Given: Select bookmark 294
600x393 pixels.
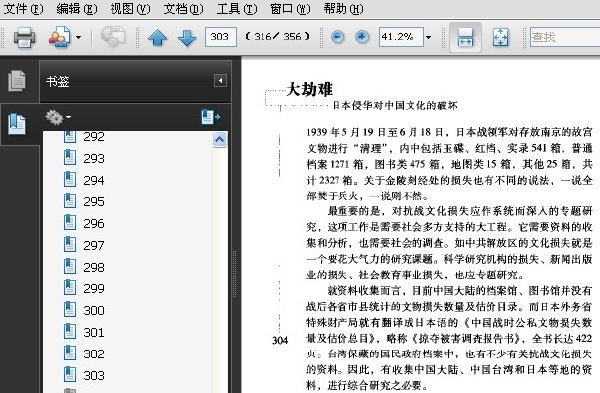Looking at the screenshot, I should click(94, 180).
